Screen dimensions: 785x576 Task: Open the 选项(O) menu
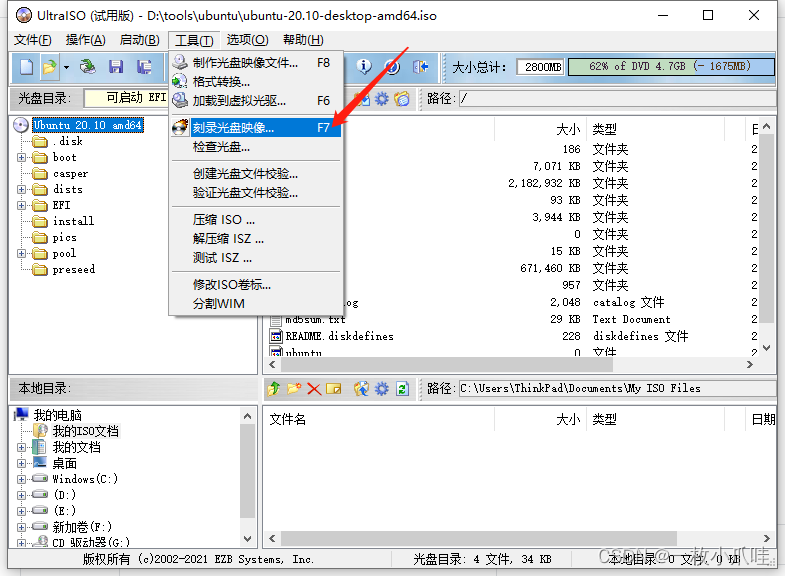point(247,40)
